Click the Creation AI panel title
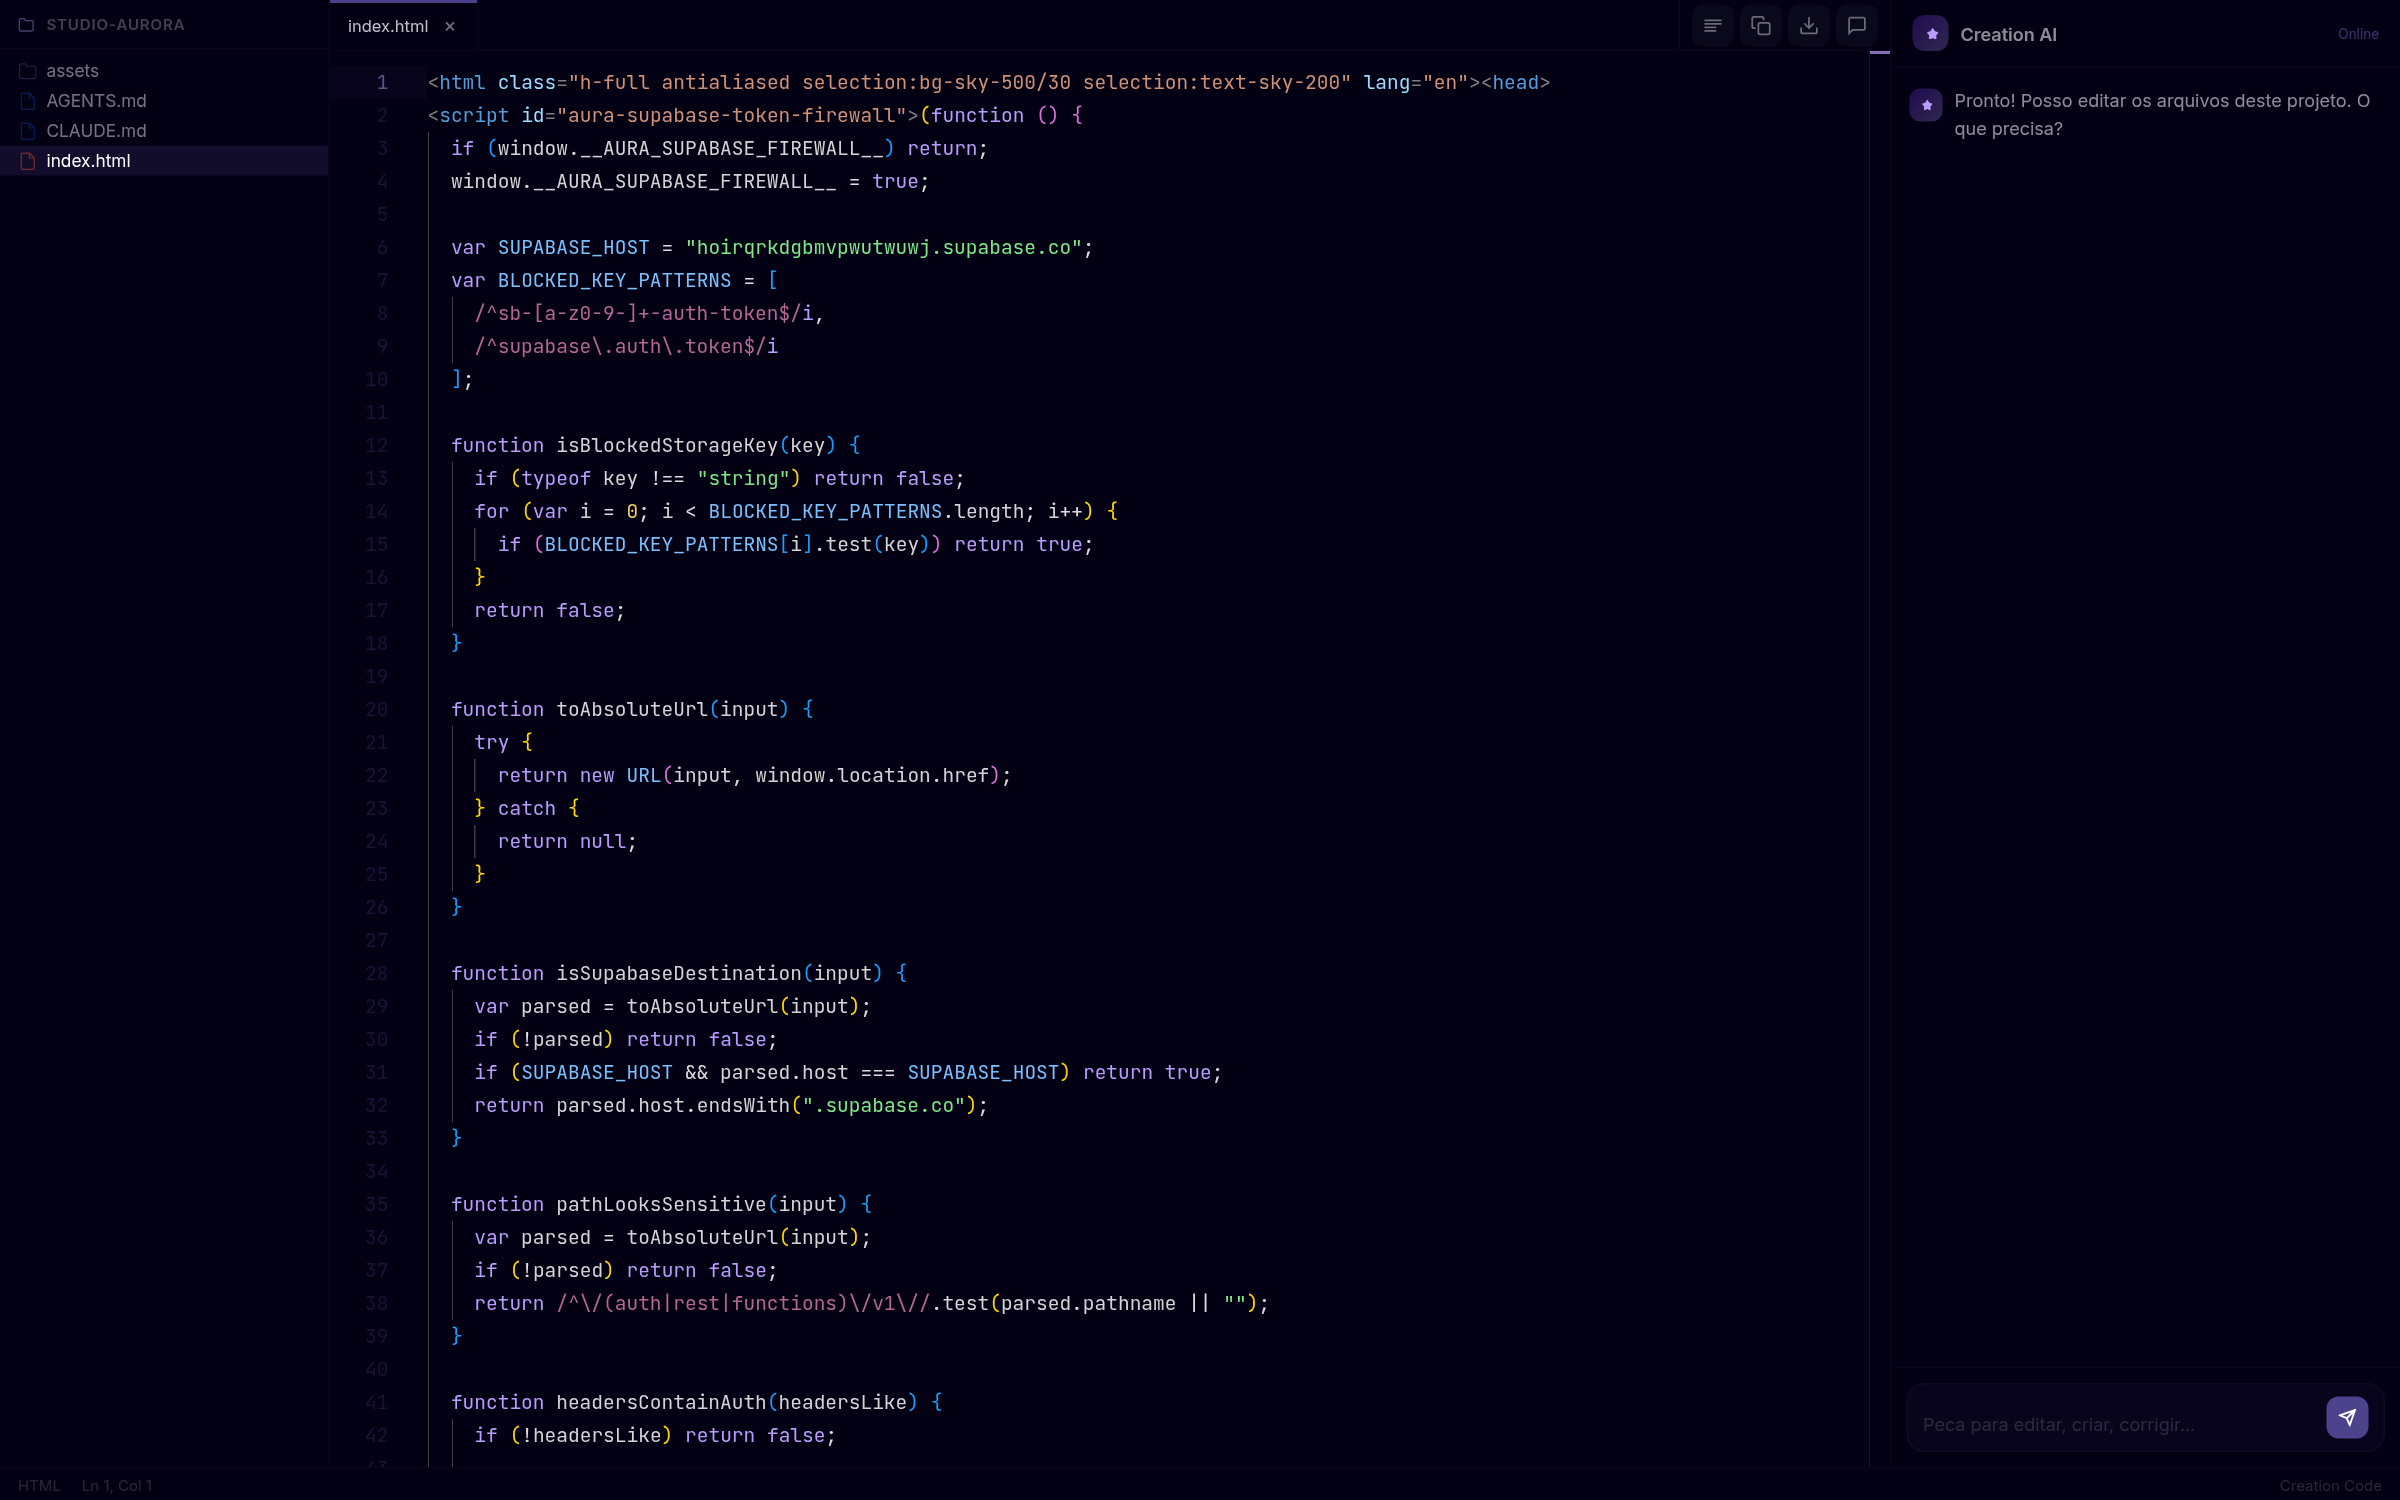 pyautogui.click(x=2008, y=35)
